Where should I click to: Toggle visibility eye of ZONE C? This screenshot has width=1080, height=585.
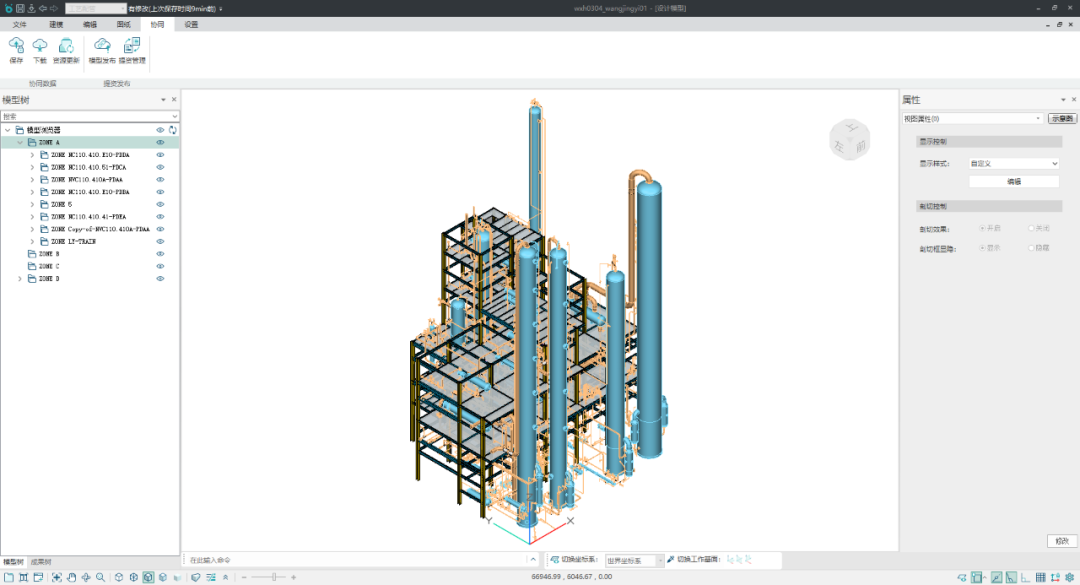pos(160,267)
